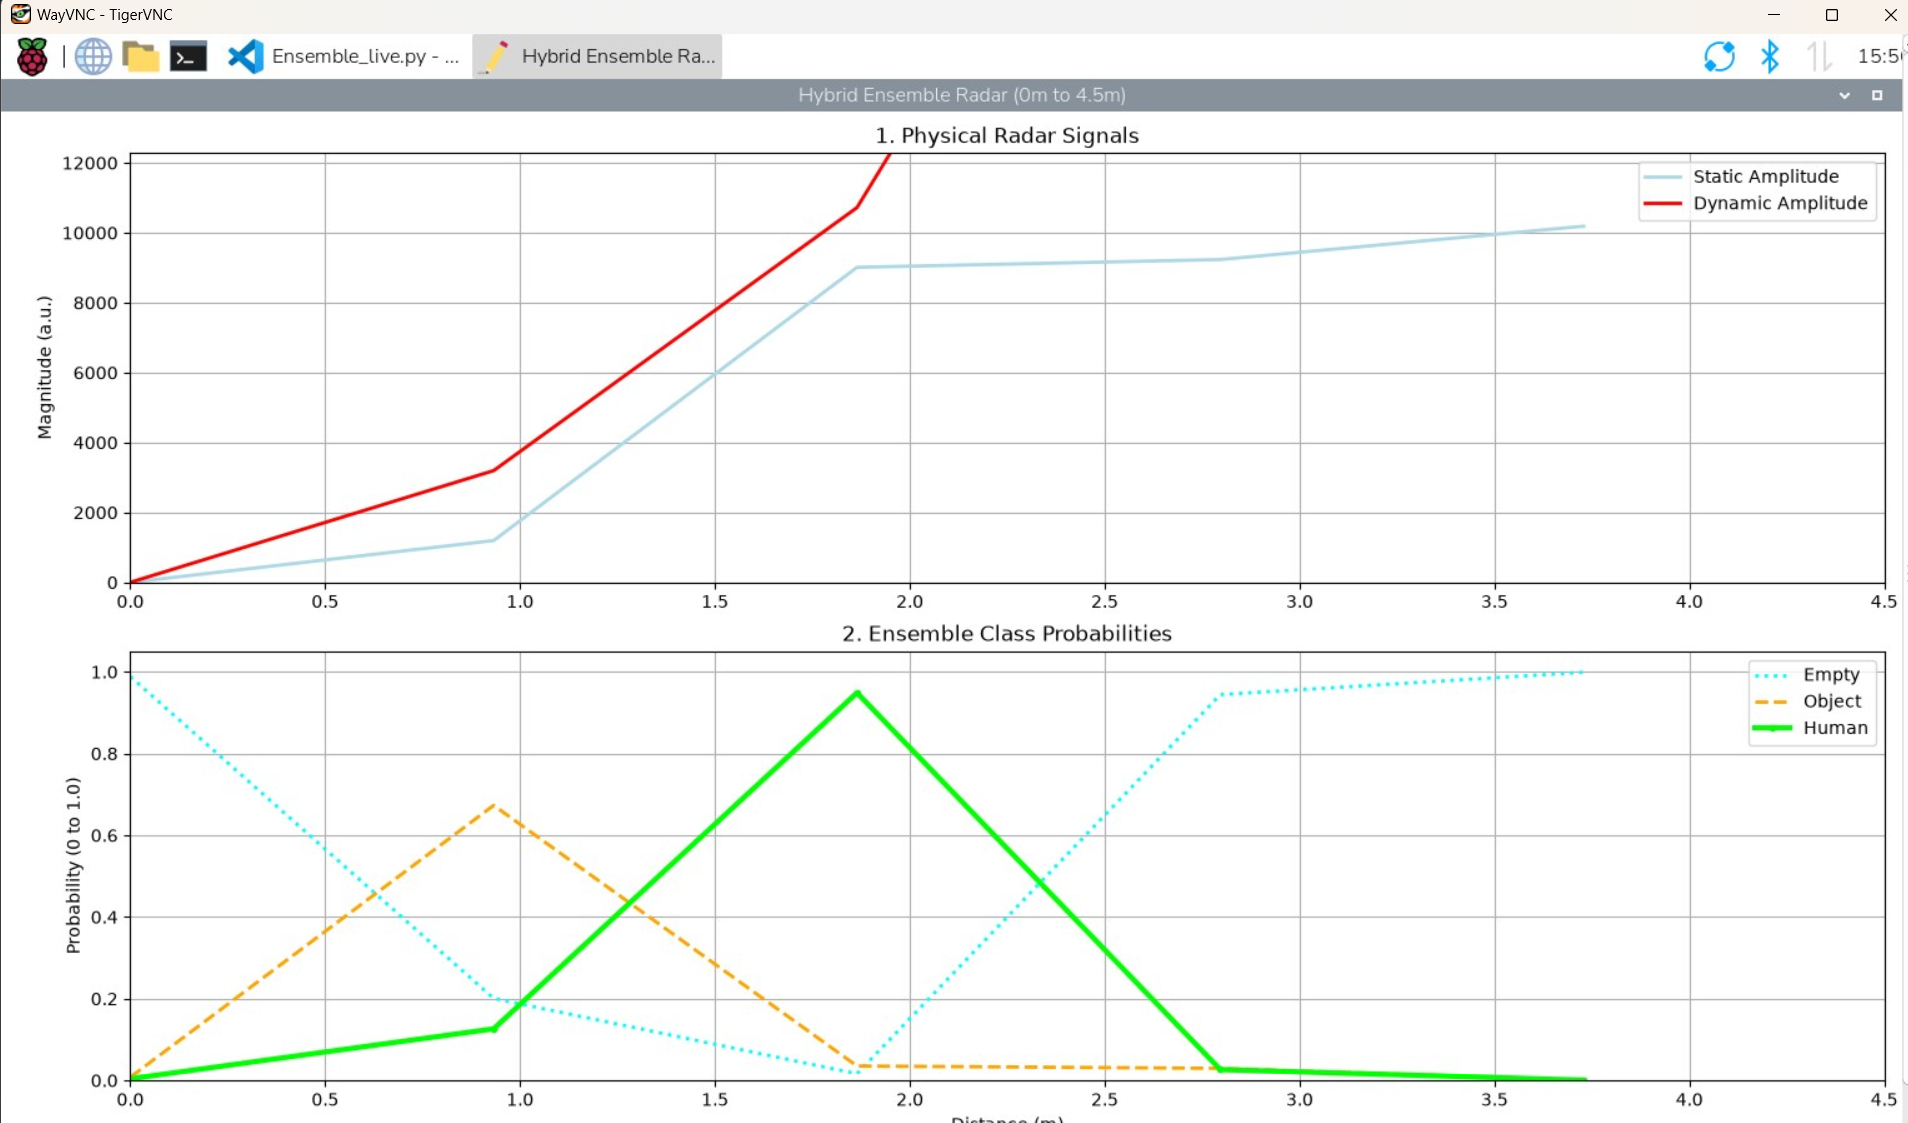Launch the web browser globe icon
The width and height of the screenshot is (1908, 1123).
point(93,56)
